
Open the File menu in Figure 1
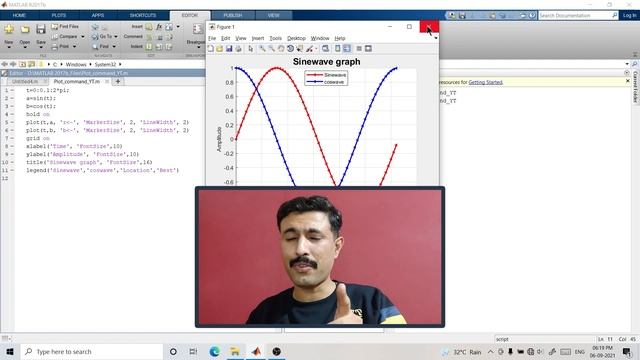(x=212, y=38)
